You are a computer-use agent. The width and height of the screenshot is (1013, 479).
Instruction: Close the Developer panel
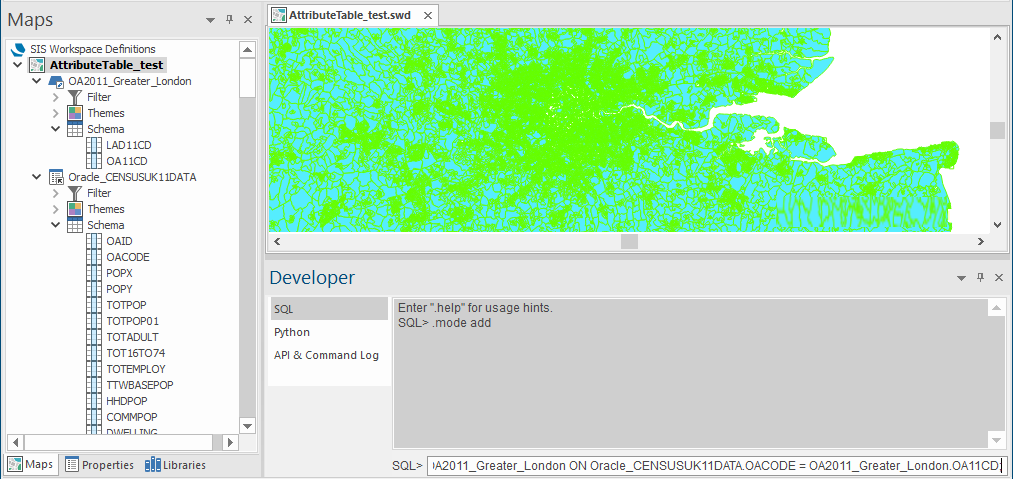999,278
